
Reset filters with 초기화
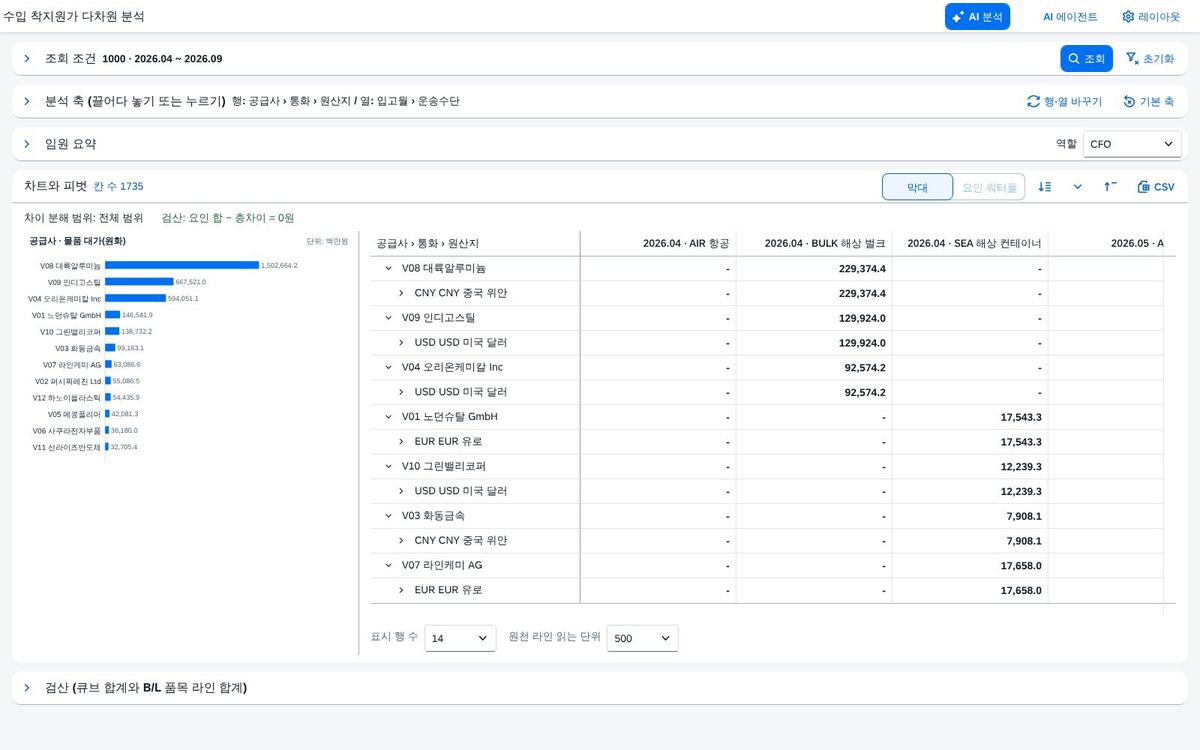1150,59
